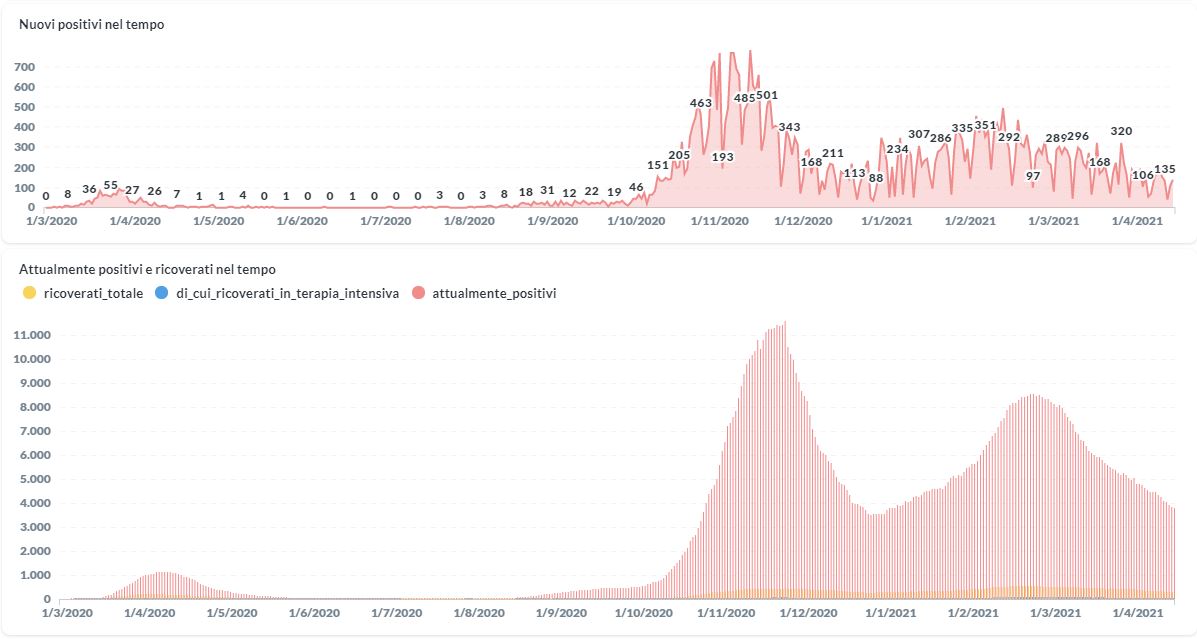The image size is (1197, 639).
Task: Click the blue terapia intensiva legend dot
Action: coord(162,293)
